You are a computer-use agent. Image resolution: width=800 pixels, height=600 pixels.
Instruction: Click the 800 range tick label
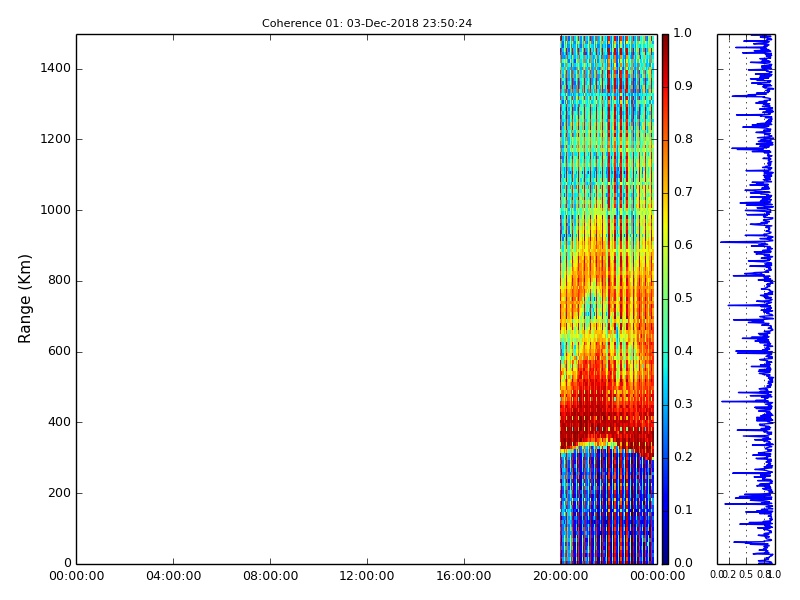[59, 281]
